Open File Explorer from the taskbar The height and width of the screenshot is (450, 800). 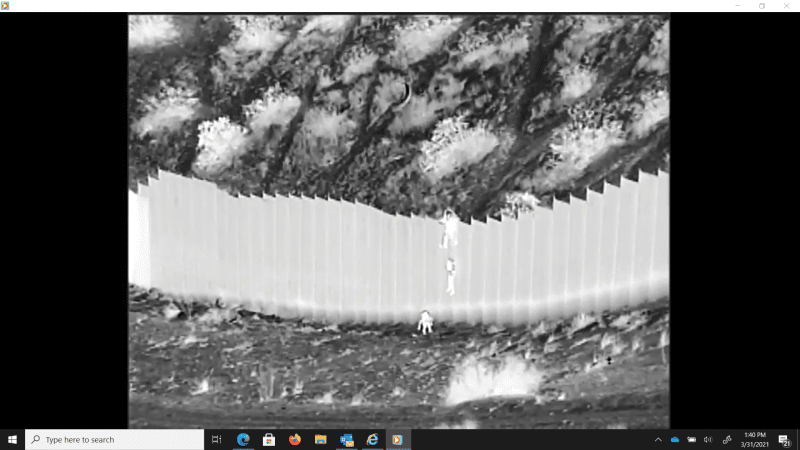(321, 439)
